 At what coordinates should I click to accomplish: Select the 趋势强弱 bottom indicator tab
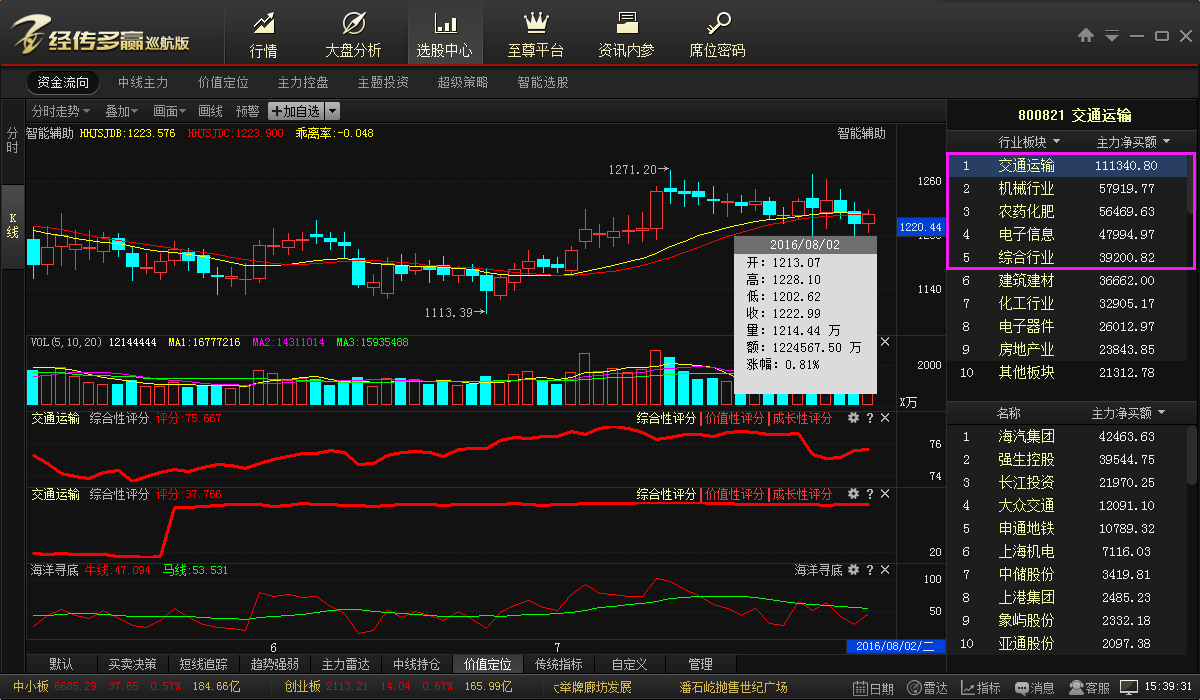point(275,664)
